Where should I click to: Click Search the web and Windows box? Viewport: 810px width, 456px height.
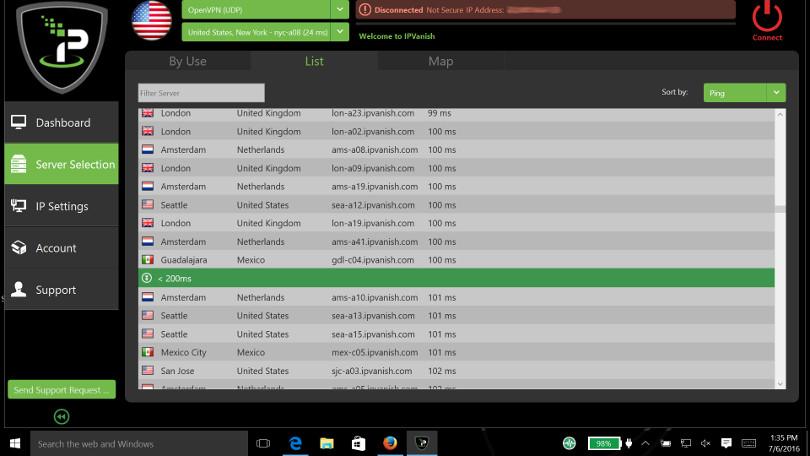click(x=139, y=444)
